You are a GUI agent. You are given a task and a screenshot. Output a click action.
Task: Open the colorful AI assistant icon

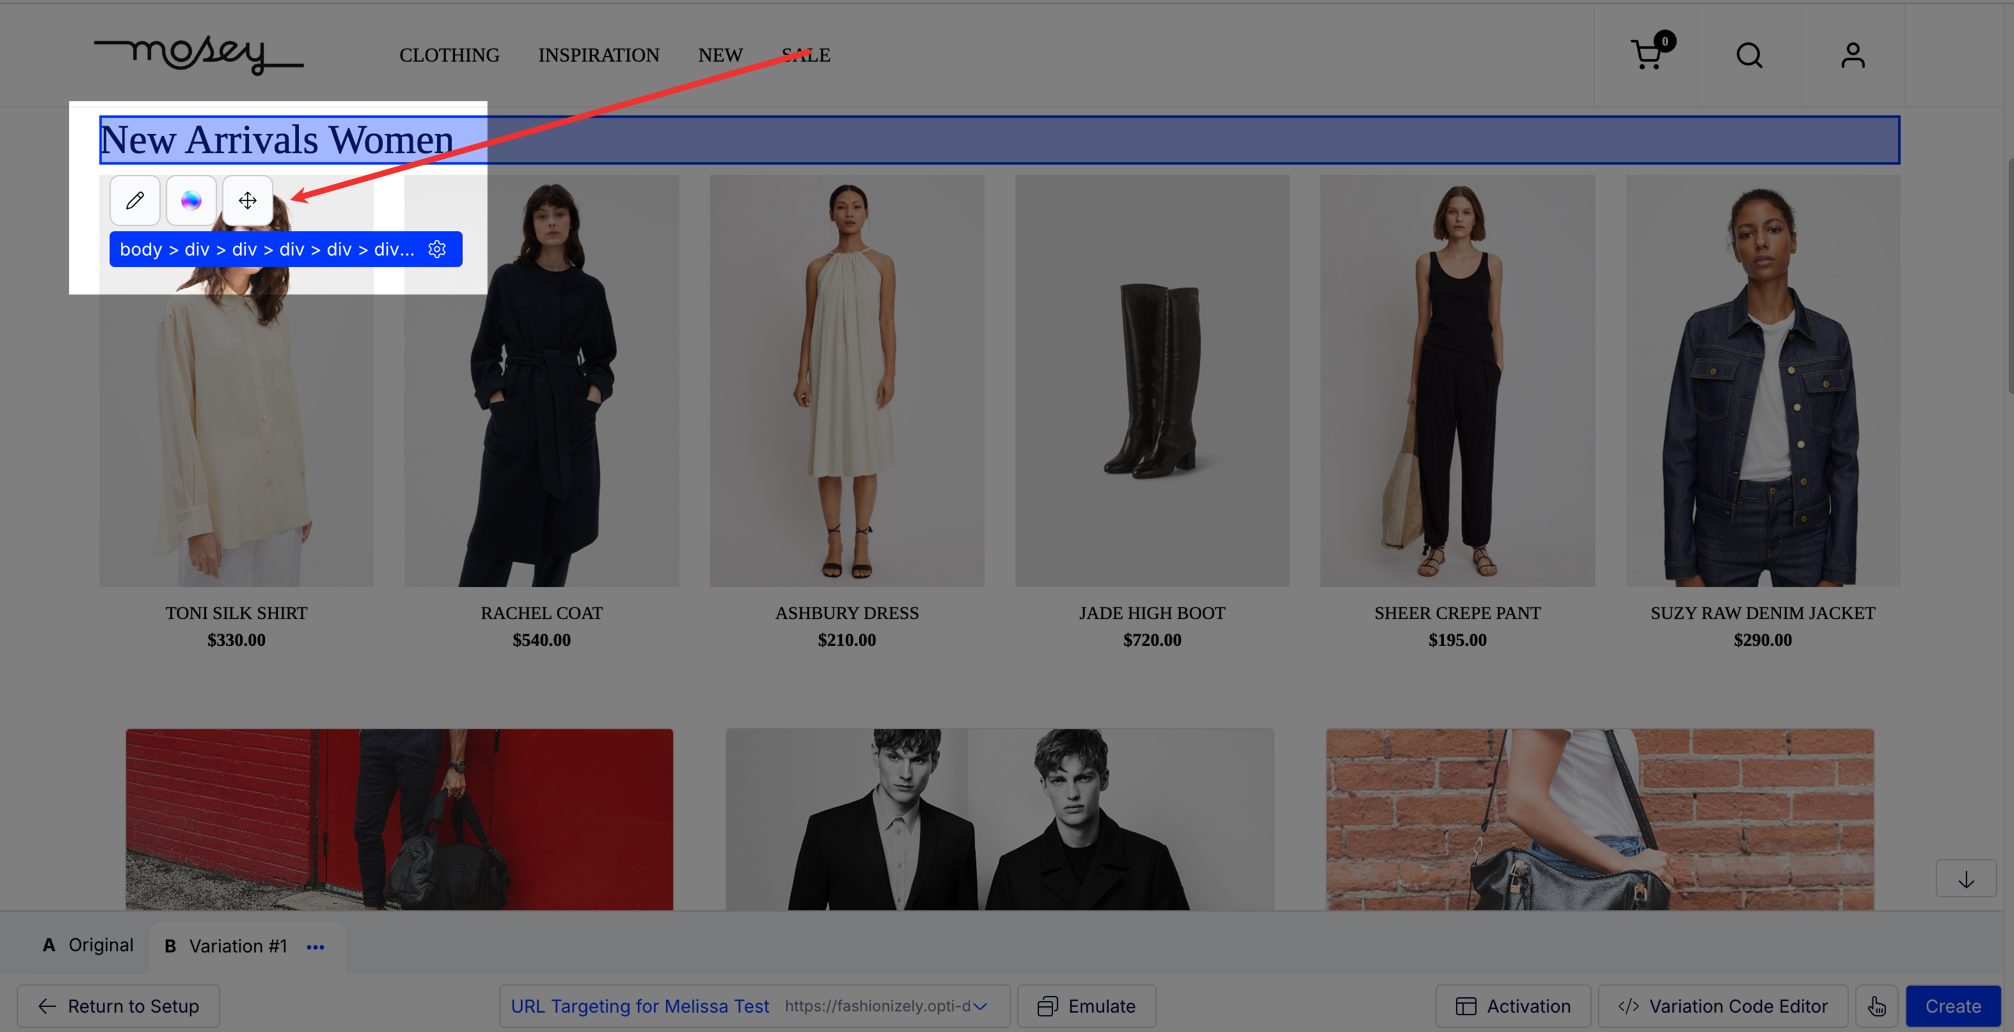tap(191, 200)
